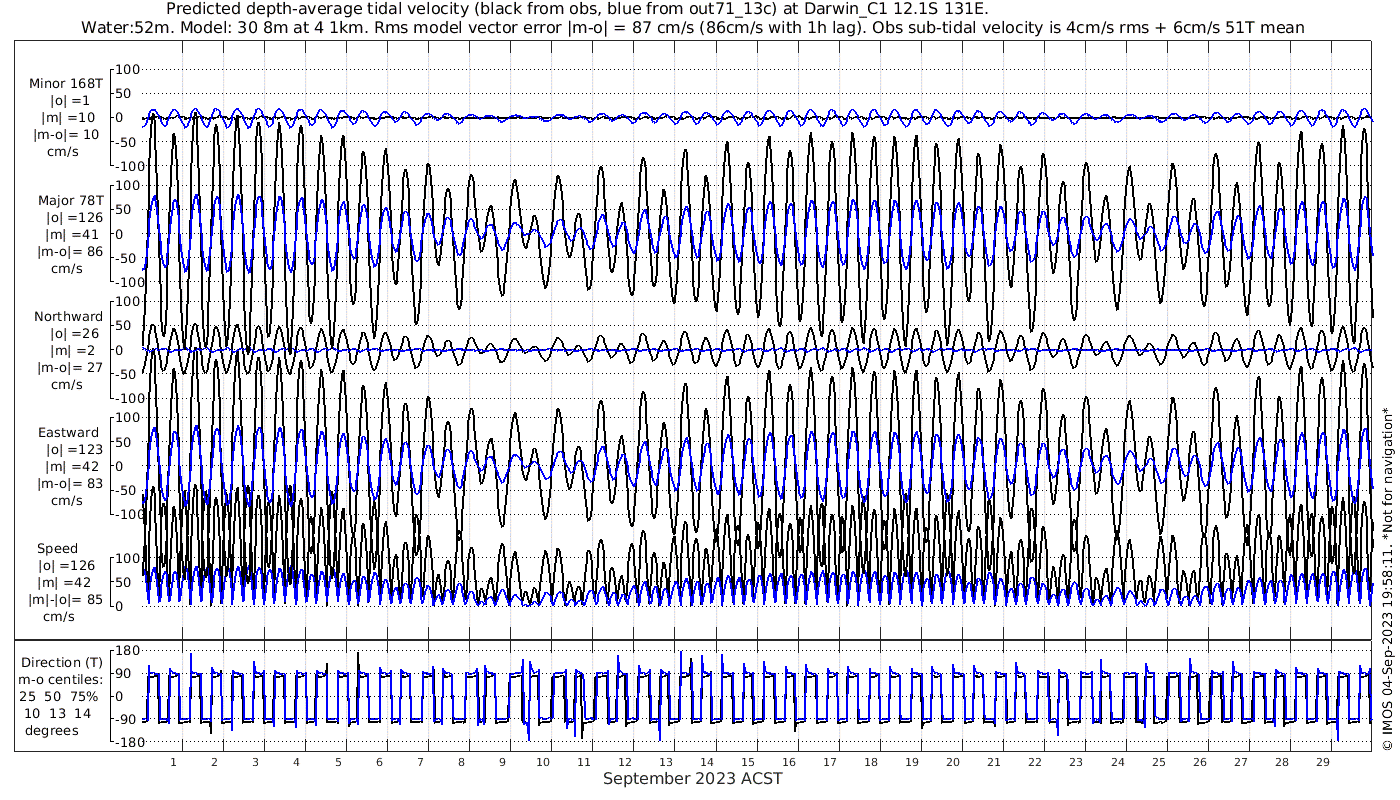Click the '180' tick on the Direction axis

click(x=126, y=651)
